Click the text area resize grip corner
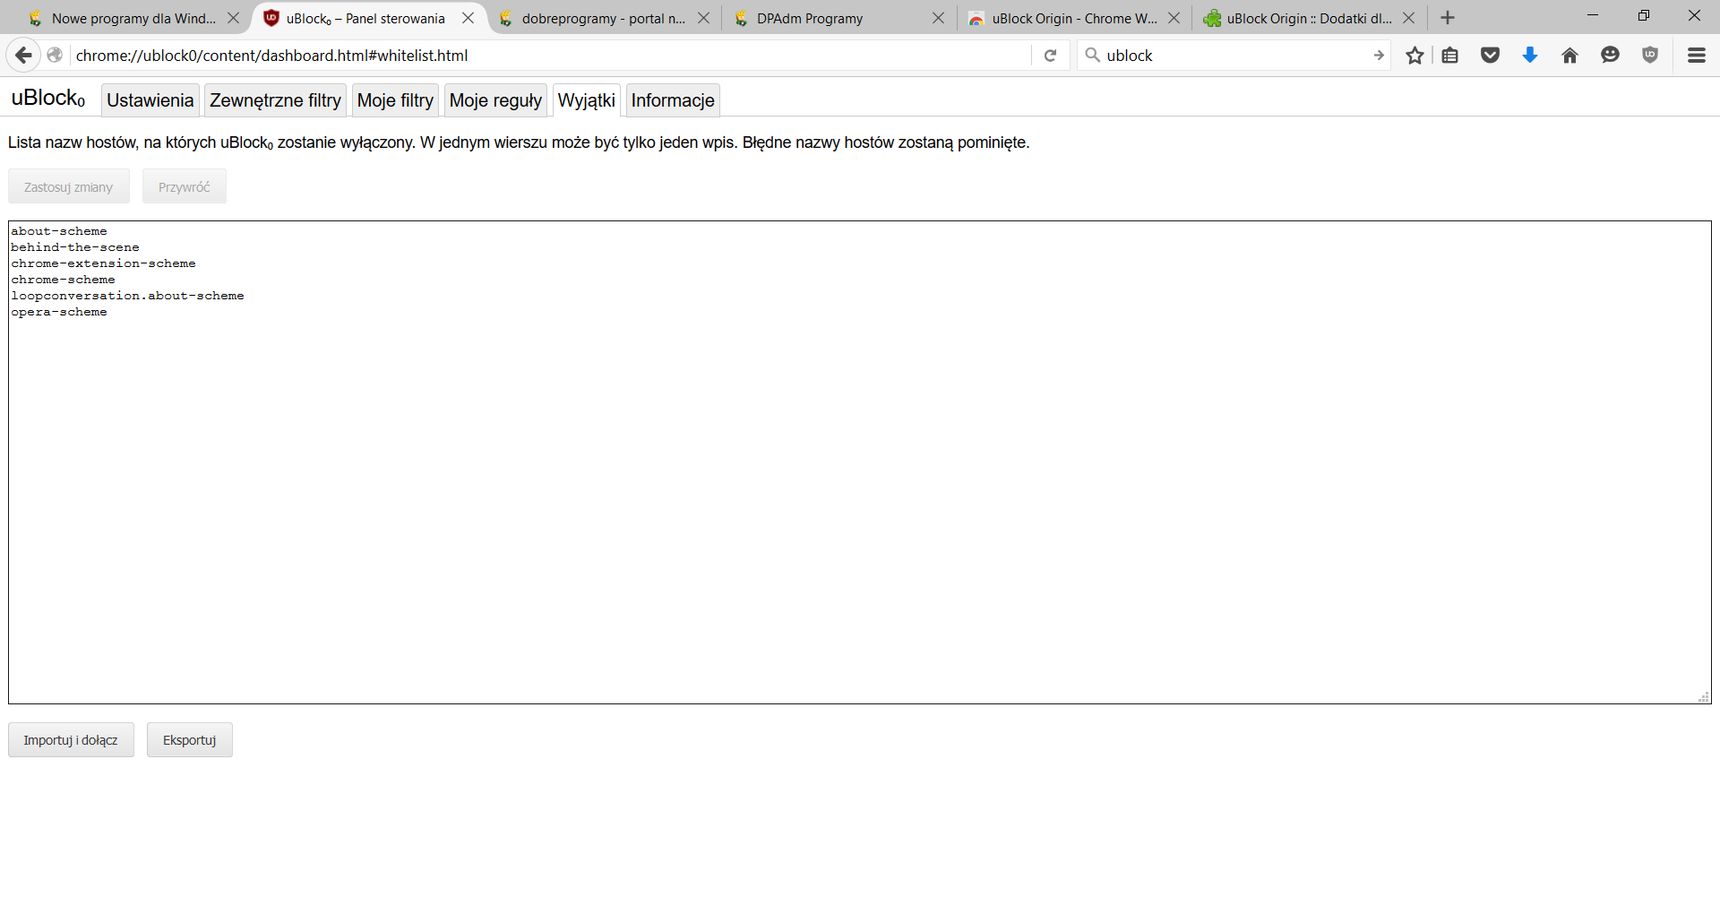Viewport: 1720px width, 923px height. (1704, 697)
